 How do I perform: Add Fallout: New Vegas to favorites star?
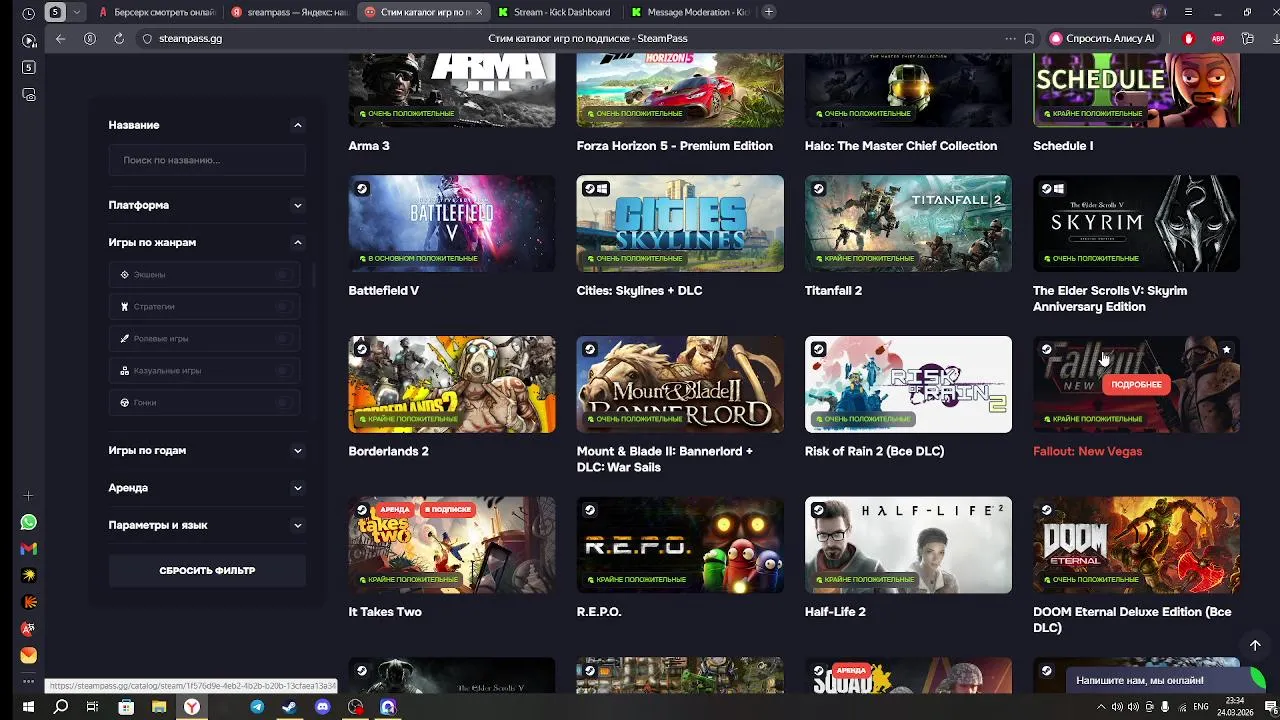pyautogui.click(x=1226, y=350)
